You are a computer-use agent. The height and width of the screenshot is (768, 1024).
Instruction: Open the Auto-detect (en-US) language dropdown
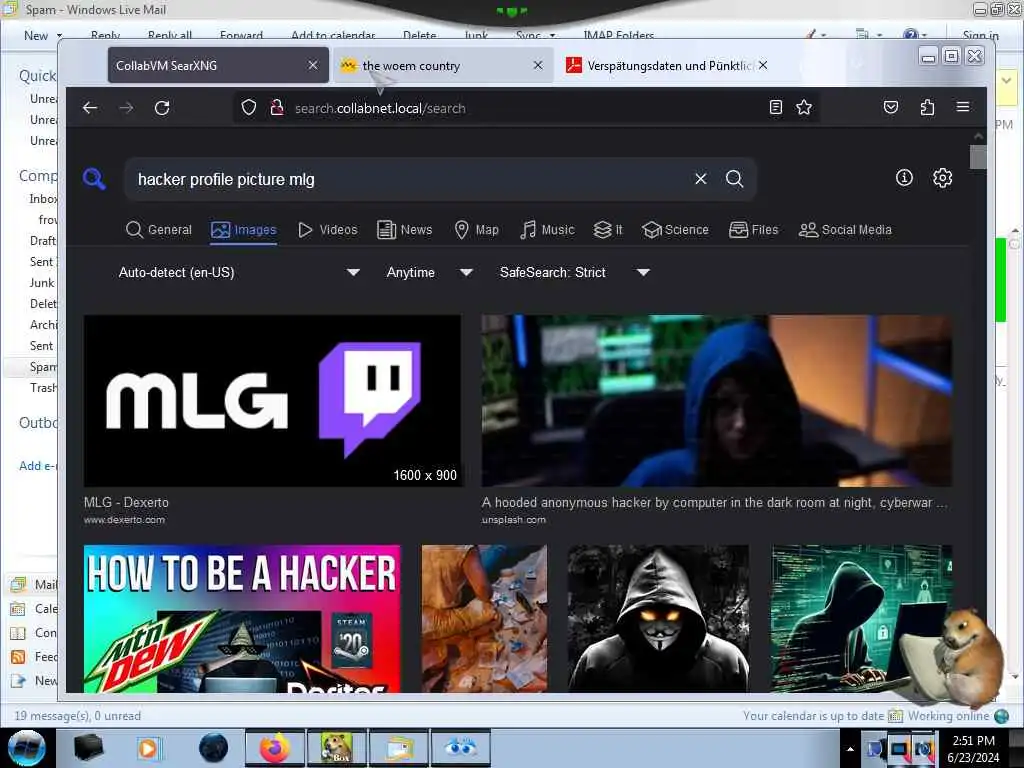click(239, 272)
